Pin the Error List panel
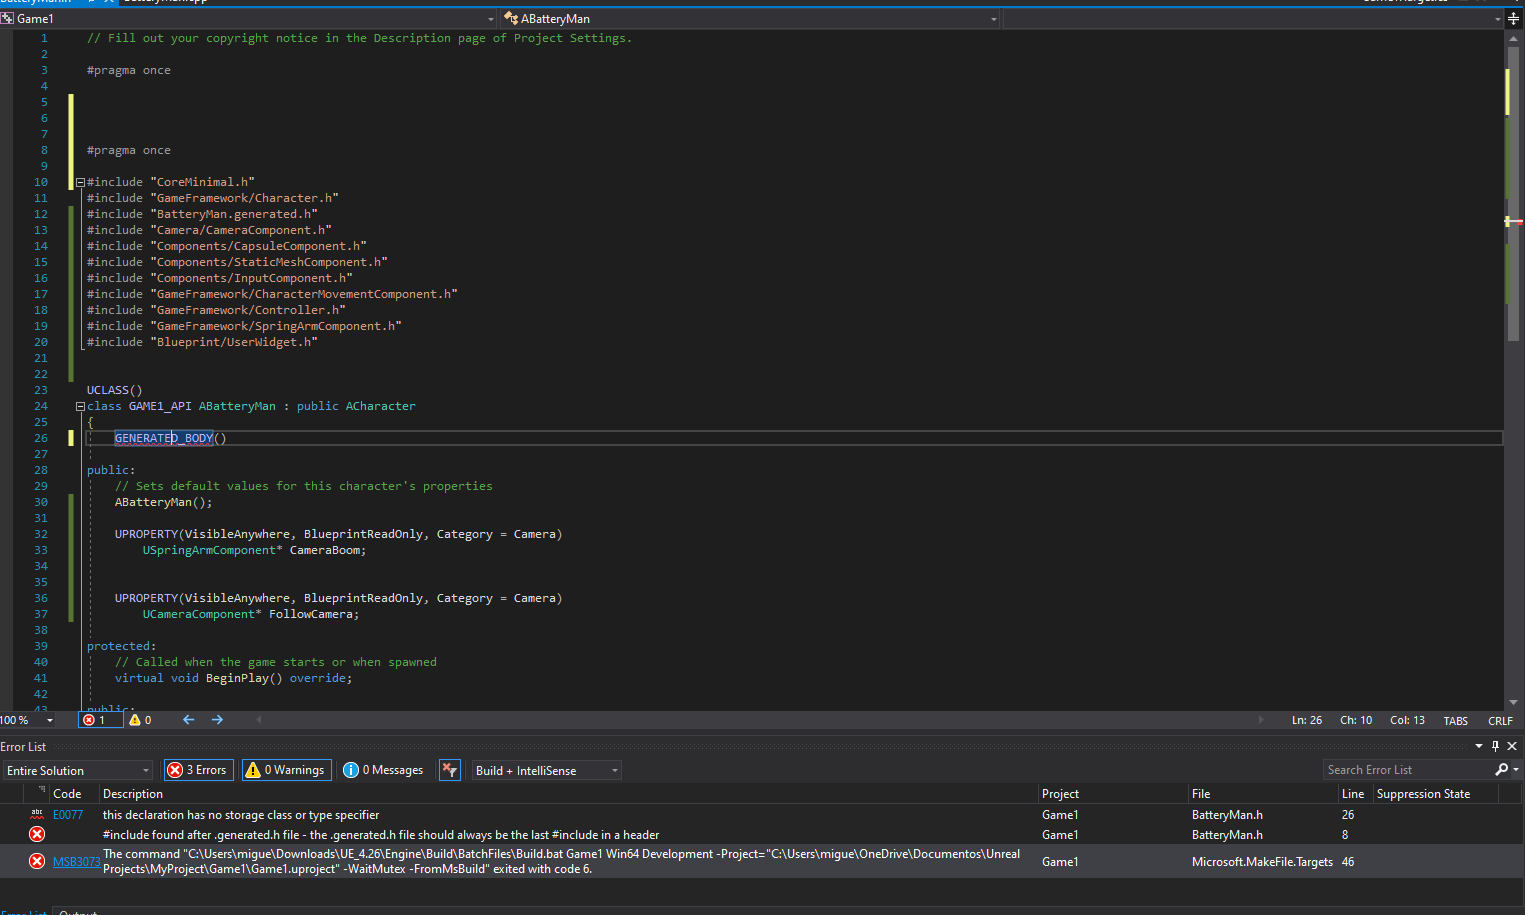 [x=1495, y=746]
